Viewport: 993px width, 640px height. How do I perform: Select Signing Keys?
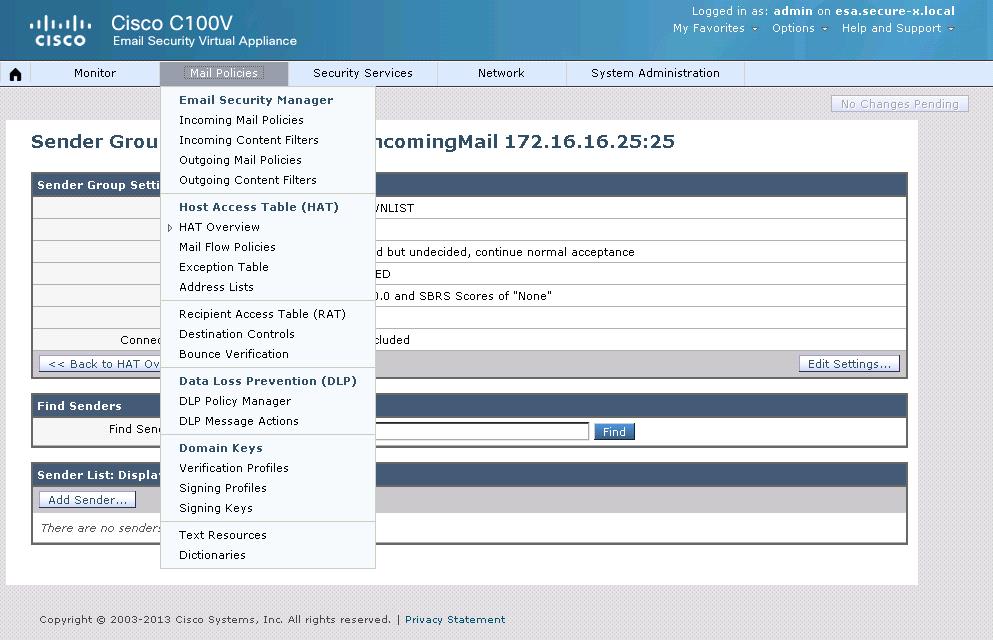coord(216,508)
